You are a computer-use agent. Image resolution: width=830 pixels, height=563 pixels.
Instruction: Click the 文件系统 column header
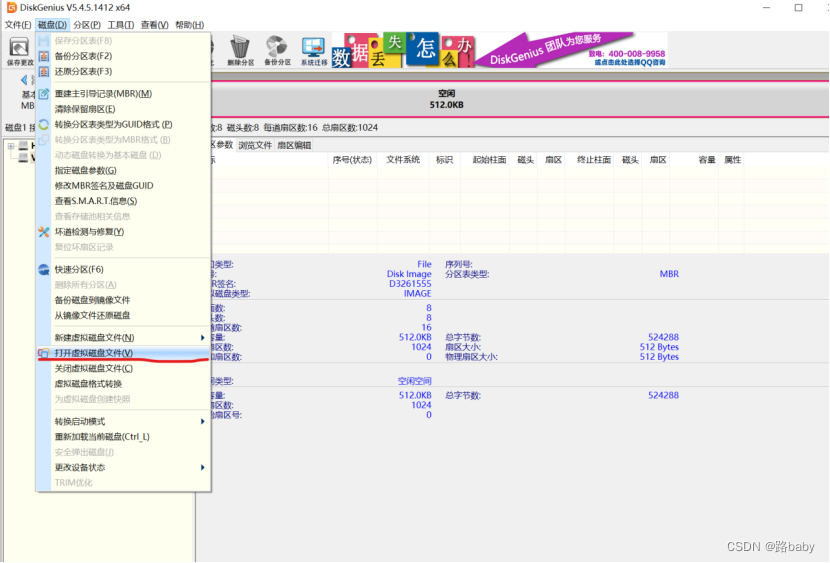(x=403, y=159)
